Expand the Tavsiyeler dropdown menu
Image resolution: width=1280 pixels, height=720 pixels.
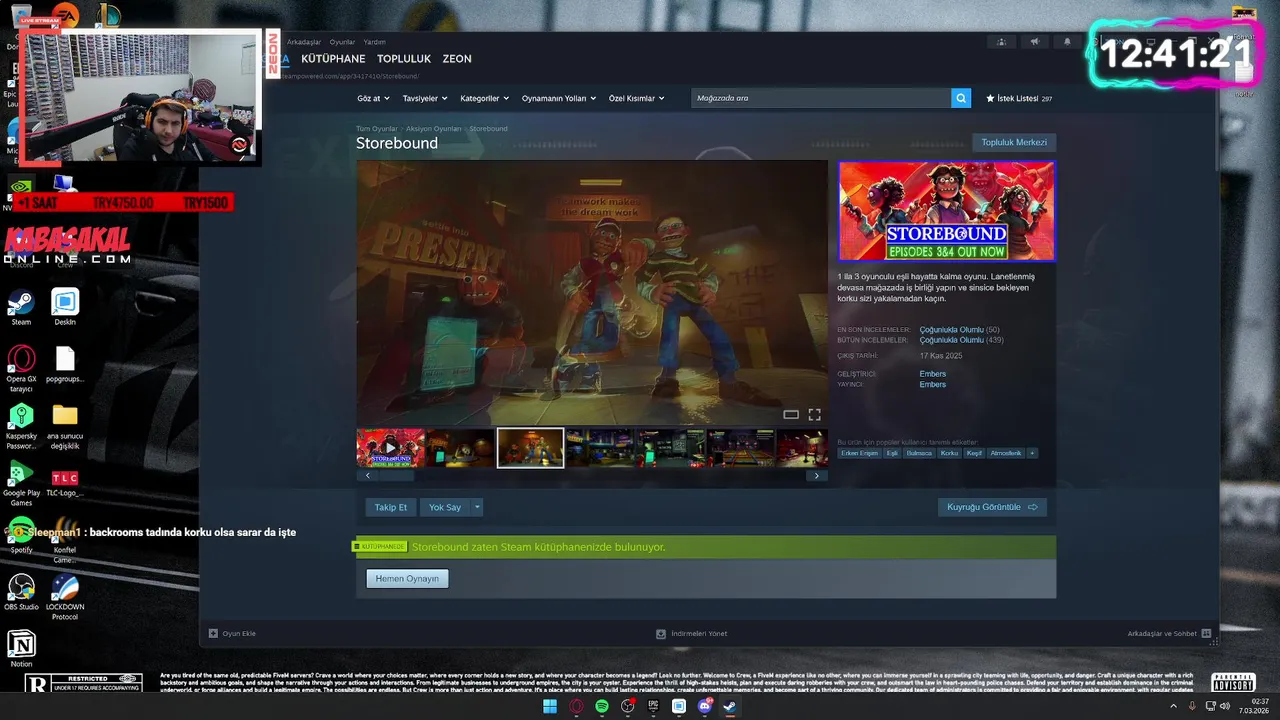pyautogui.click(x=424, y=99)
